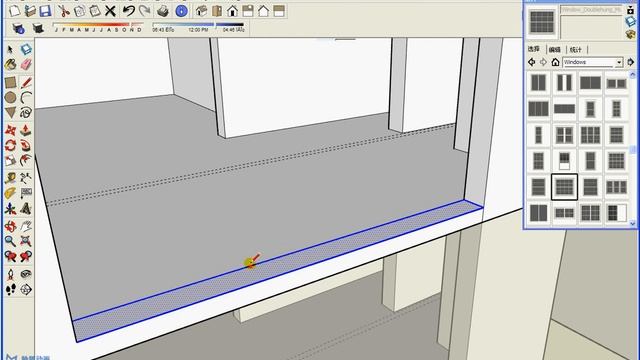640x360 pixels.
Task: Open component browser details arrow menu
Action: (630, 62)
